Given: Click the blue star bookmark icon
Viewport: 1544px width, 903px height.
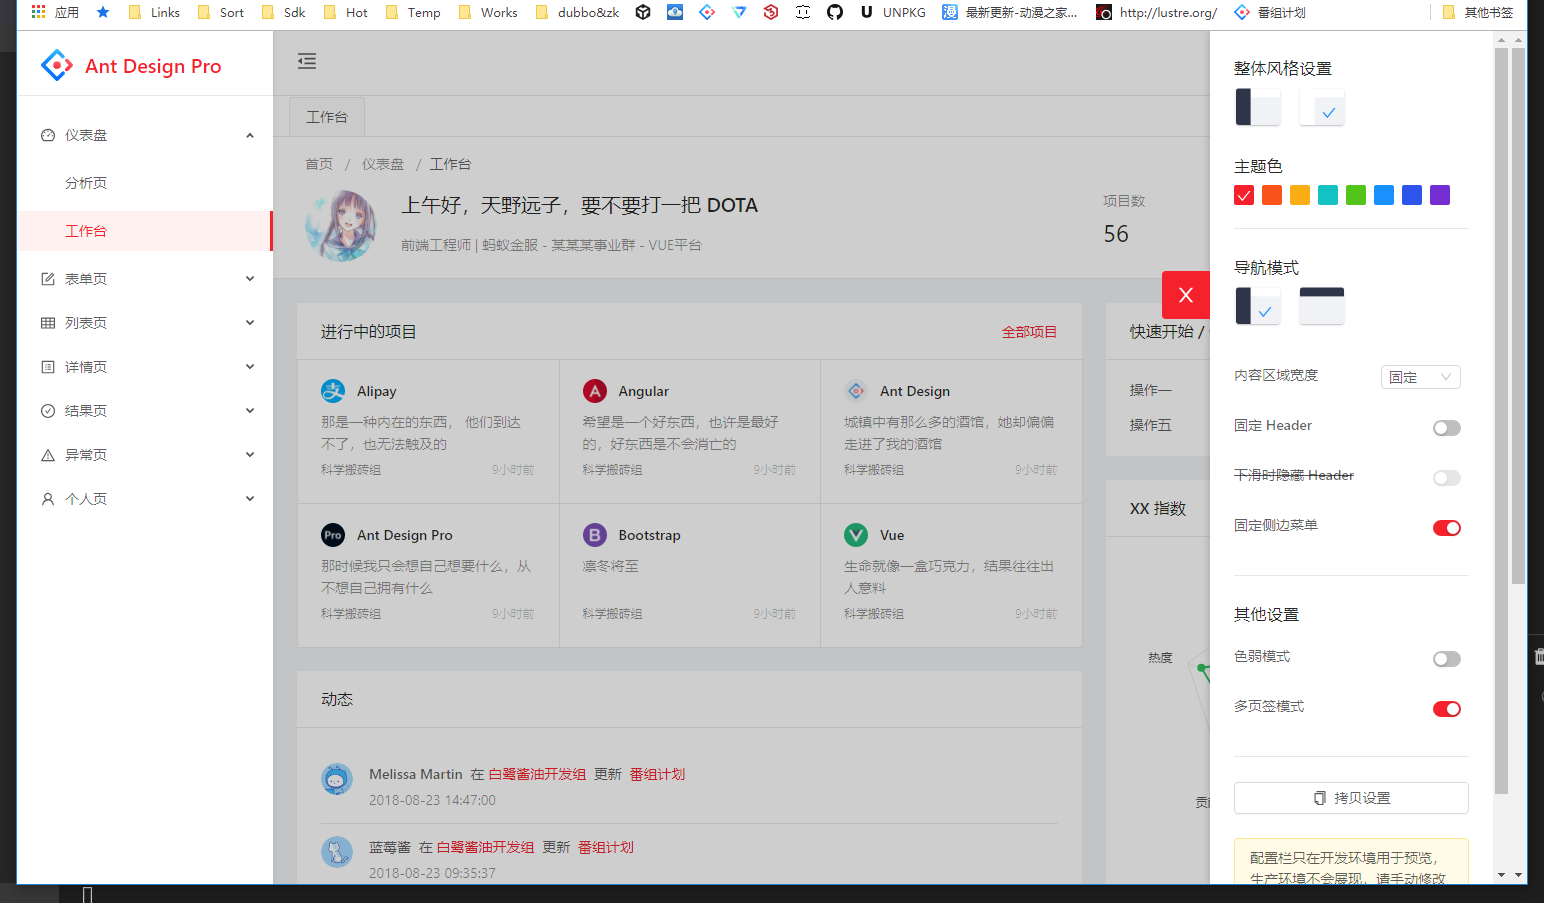Looking at the screenshot, I should point(103,12).
